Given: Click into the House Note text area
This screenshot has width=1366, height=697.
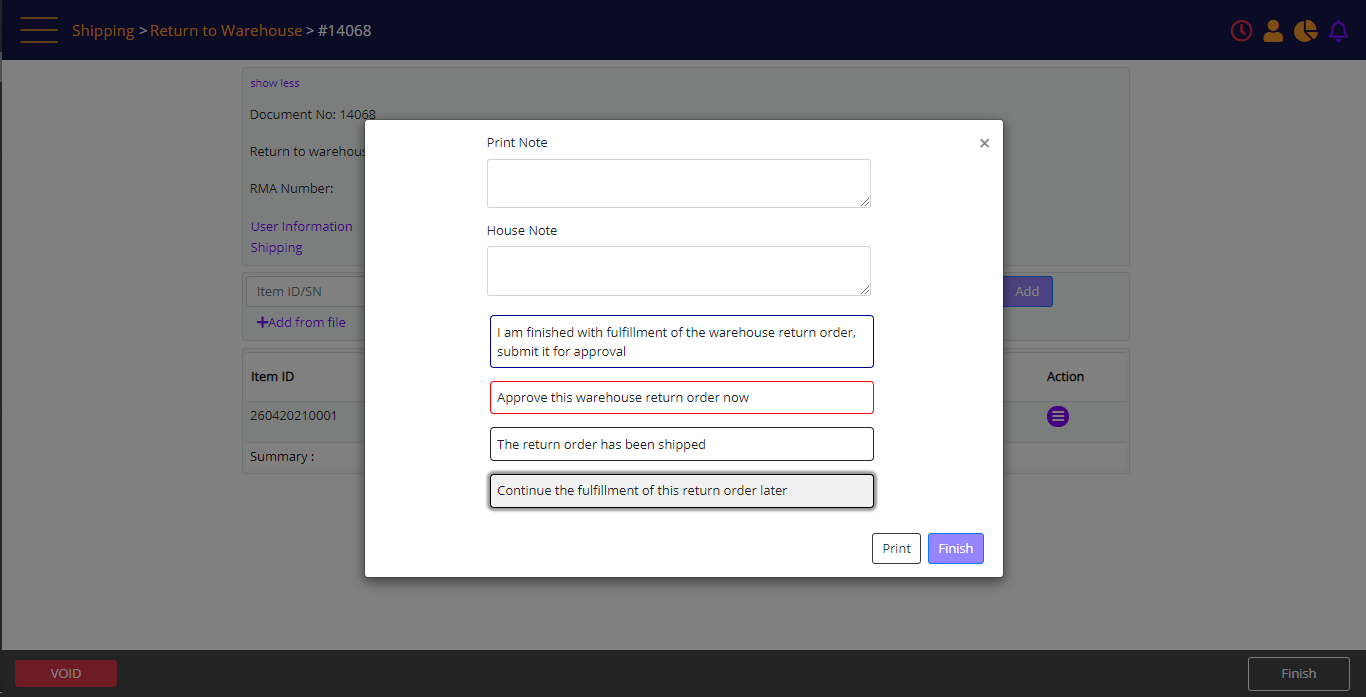Looking at the screenshot, I should (679, 271).
